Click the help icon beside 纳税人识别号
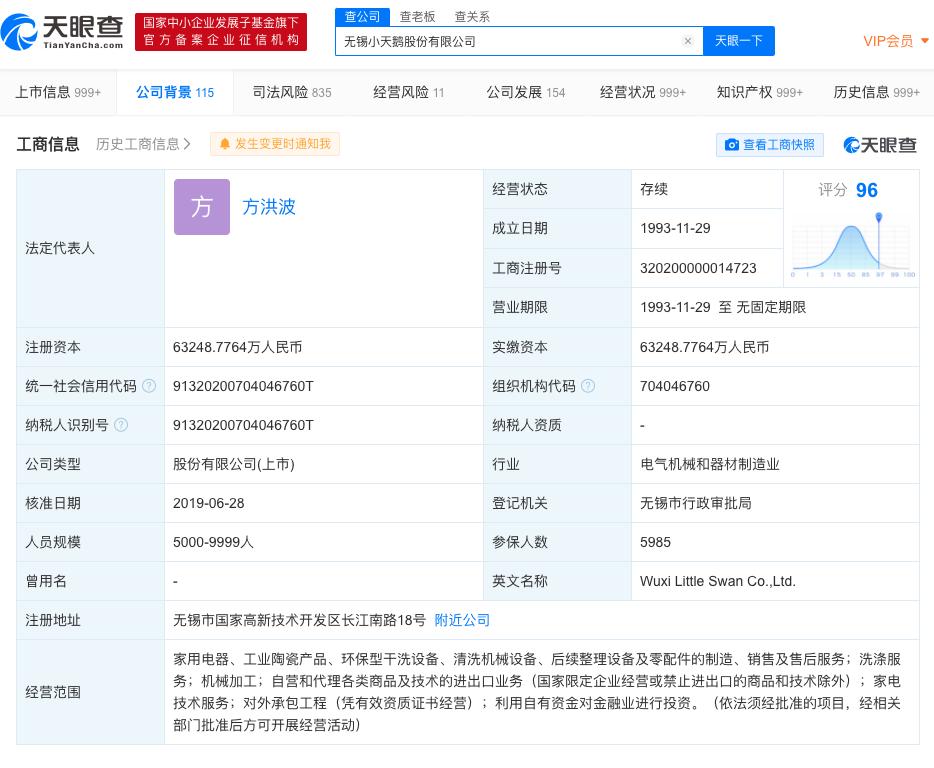This screenshot has width=934, height=768. (121, 425)
